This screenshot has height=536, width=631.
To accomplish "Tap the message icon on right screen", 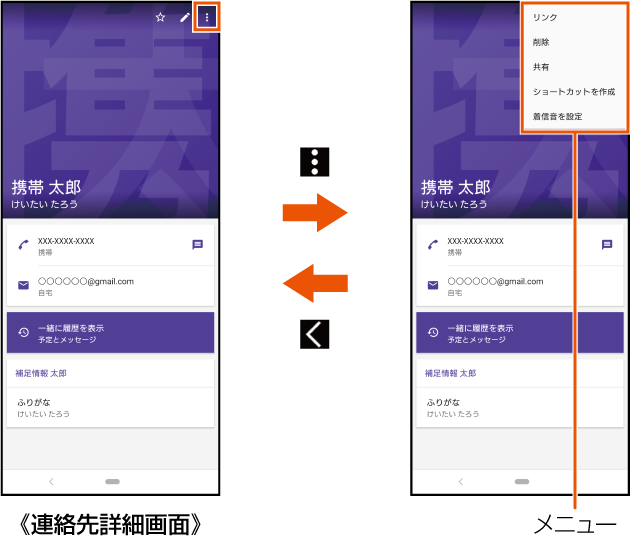I will point(607,245).
